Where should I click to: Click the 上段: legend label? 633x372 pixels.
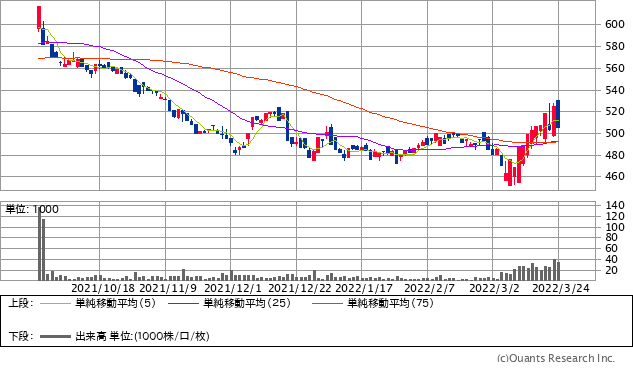(21, 303)
